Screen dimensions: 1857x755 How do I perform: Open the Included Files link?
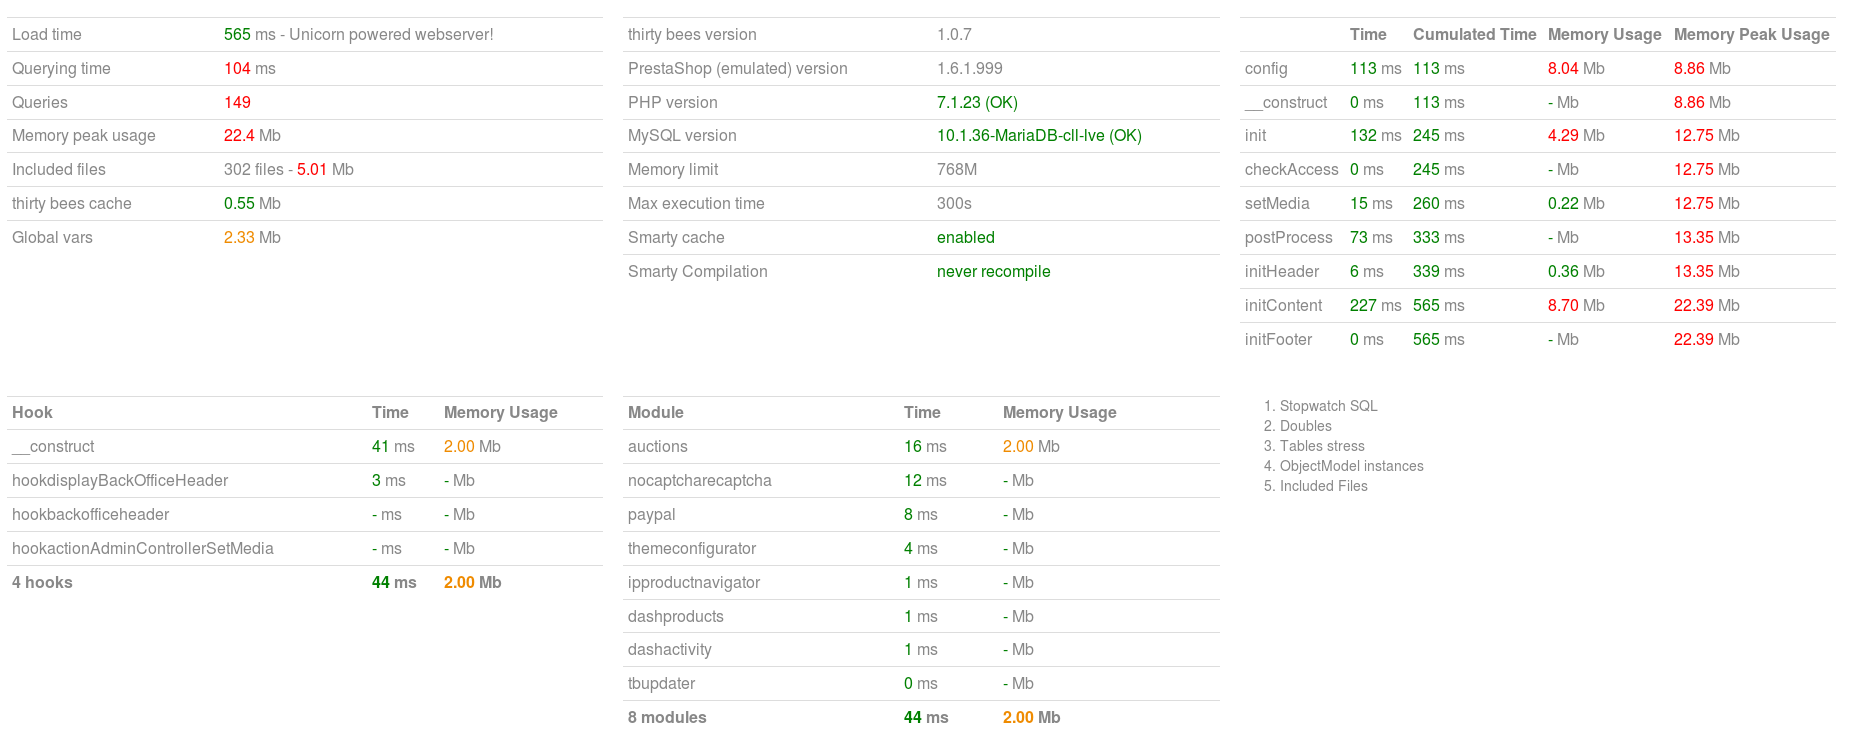click(x=1323, y=486)
